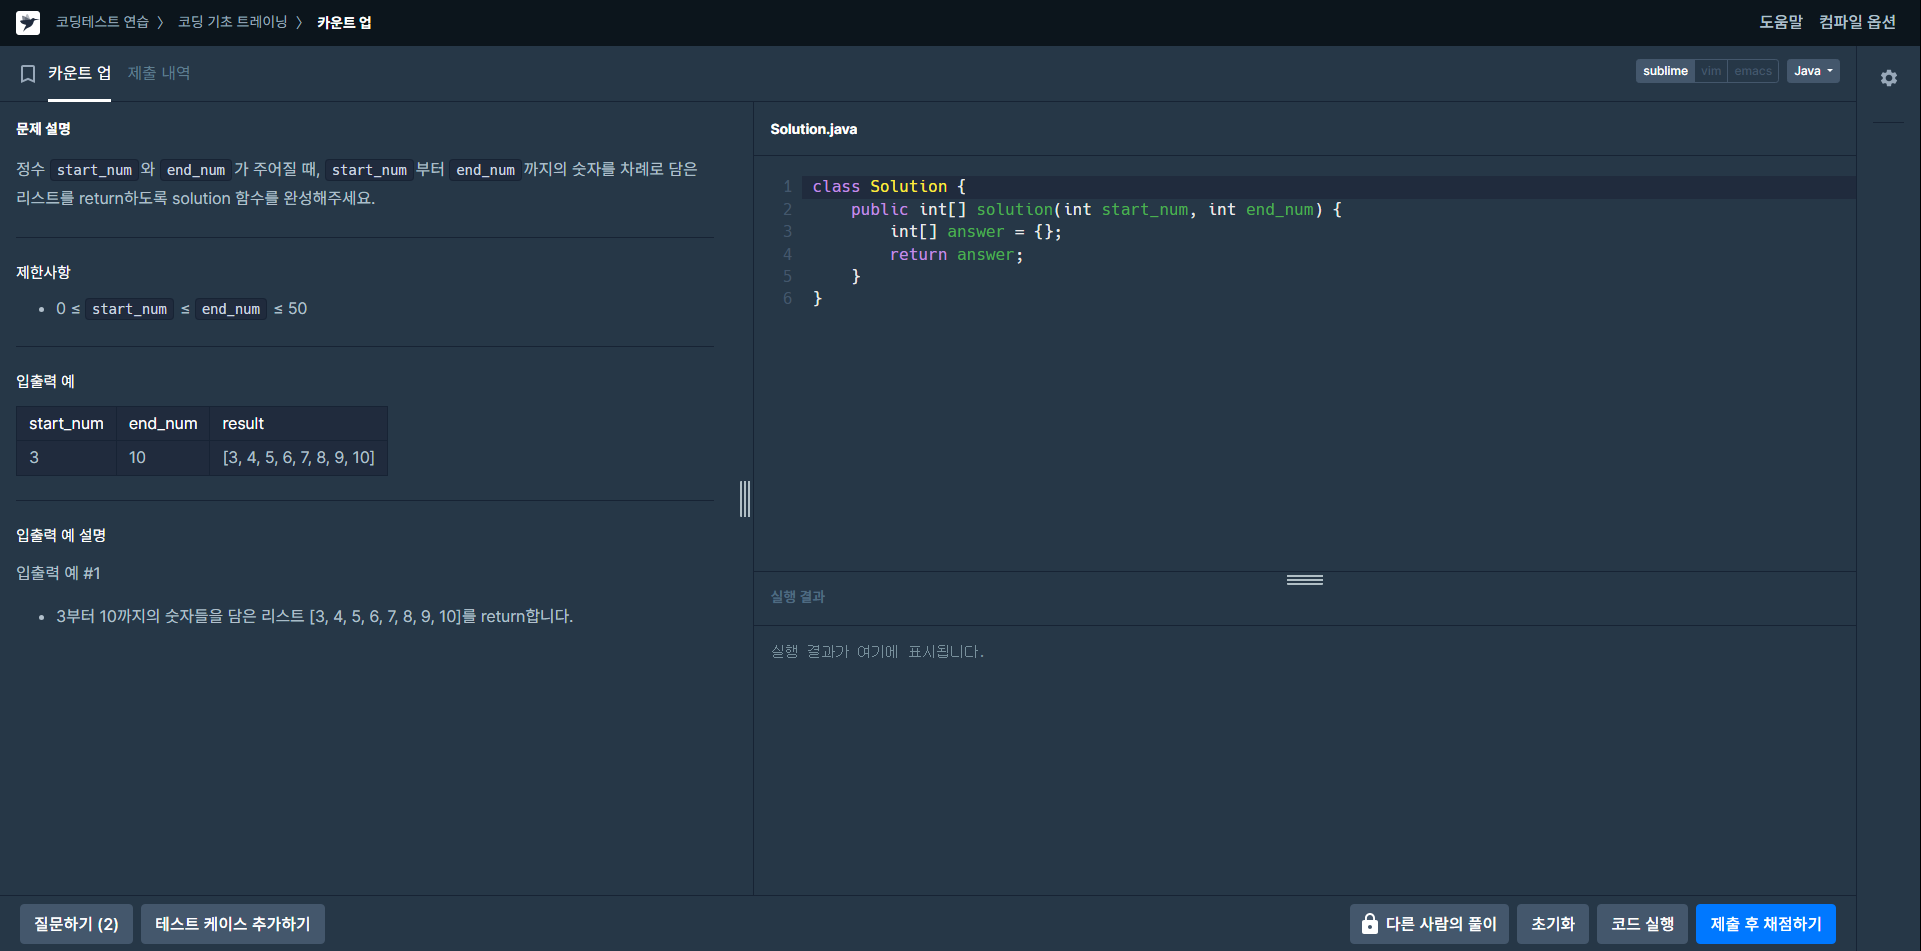Click line number 6 in the gutter
The height and width of the screenshot is (951, 1921).
point(788,299)
